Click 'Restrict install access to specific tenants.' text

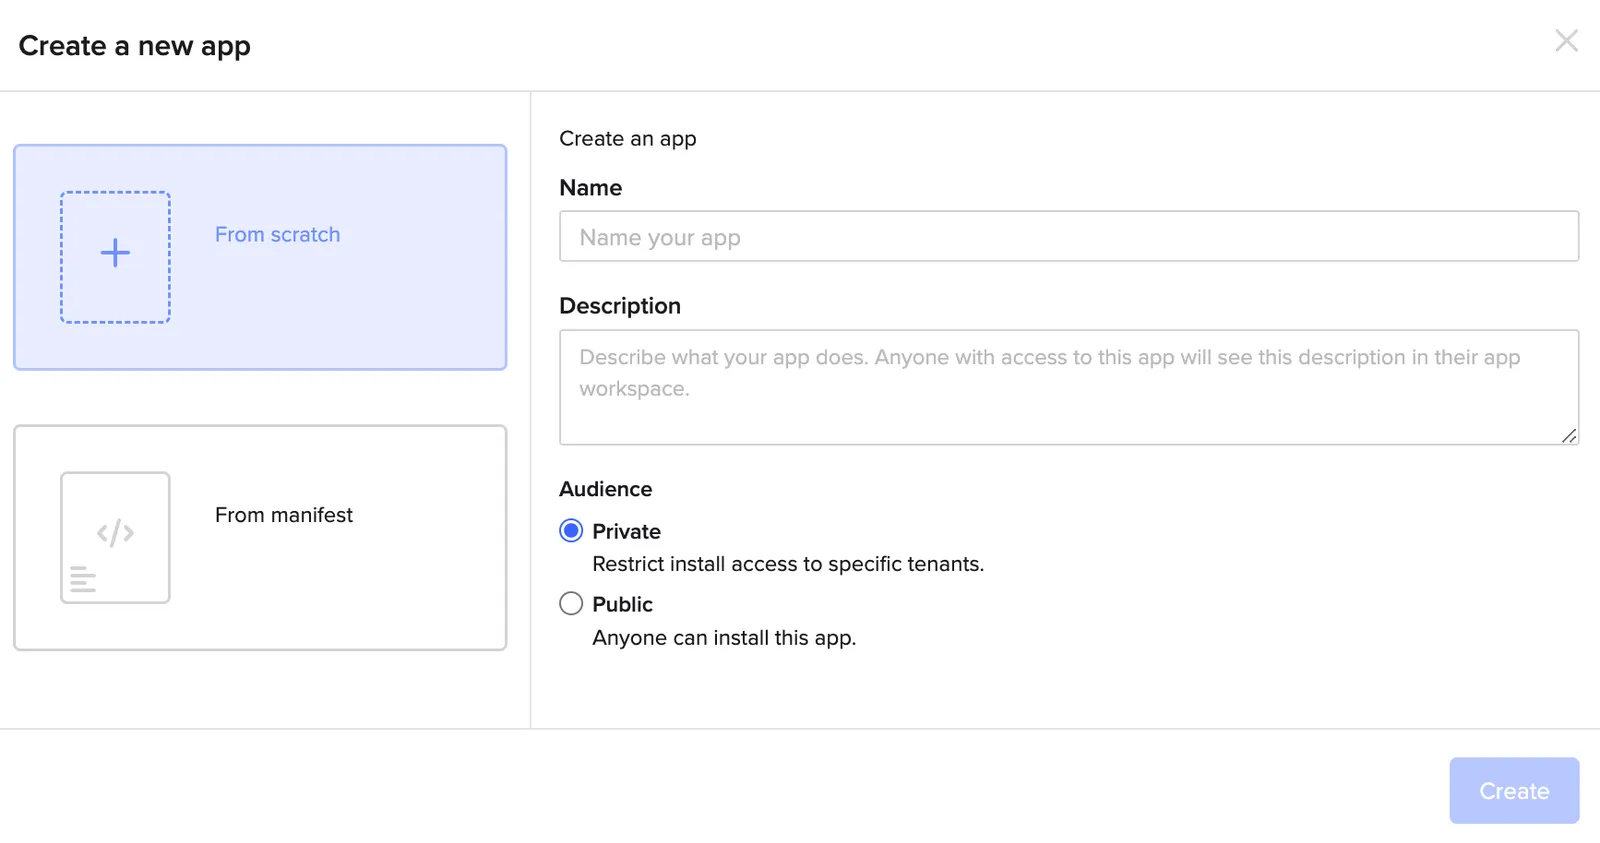click(x=788, y=564)
